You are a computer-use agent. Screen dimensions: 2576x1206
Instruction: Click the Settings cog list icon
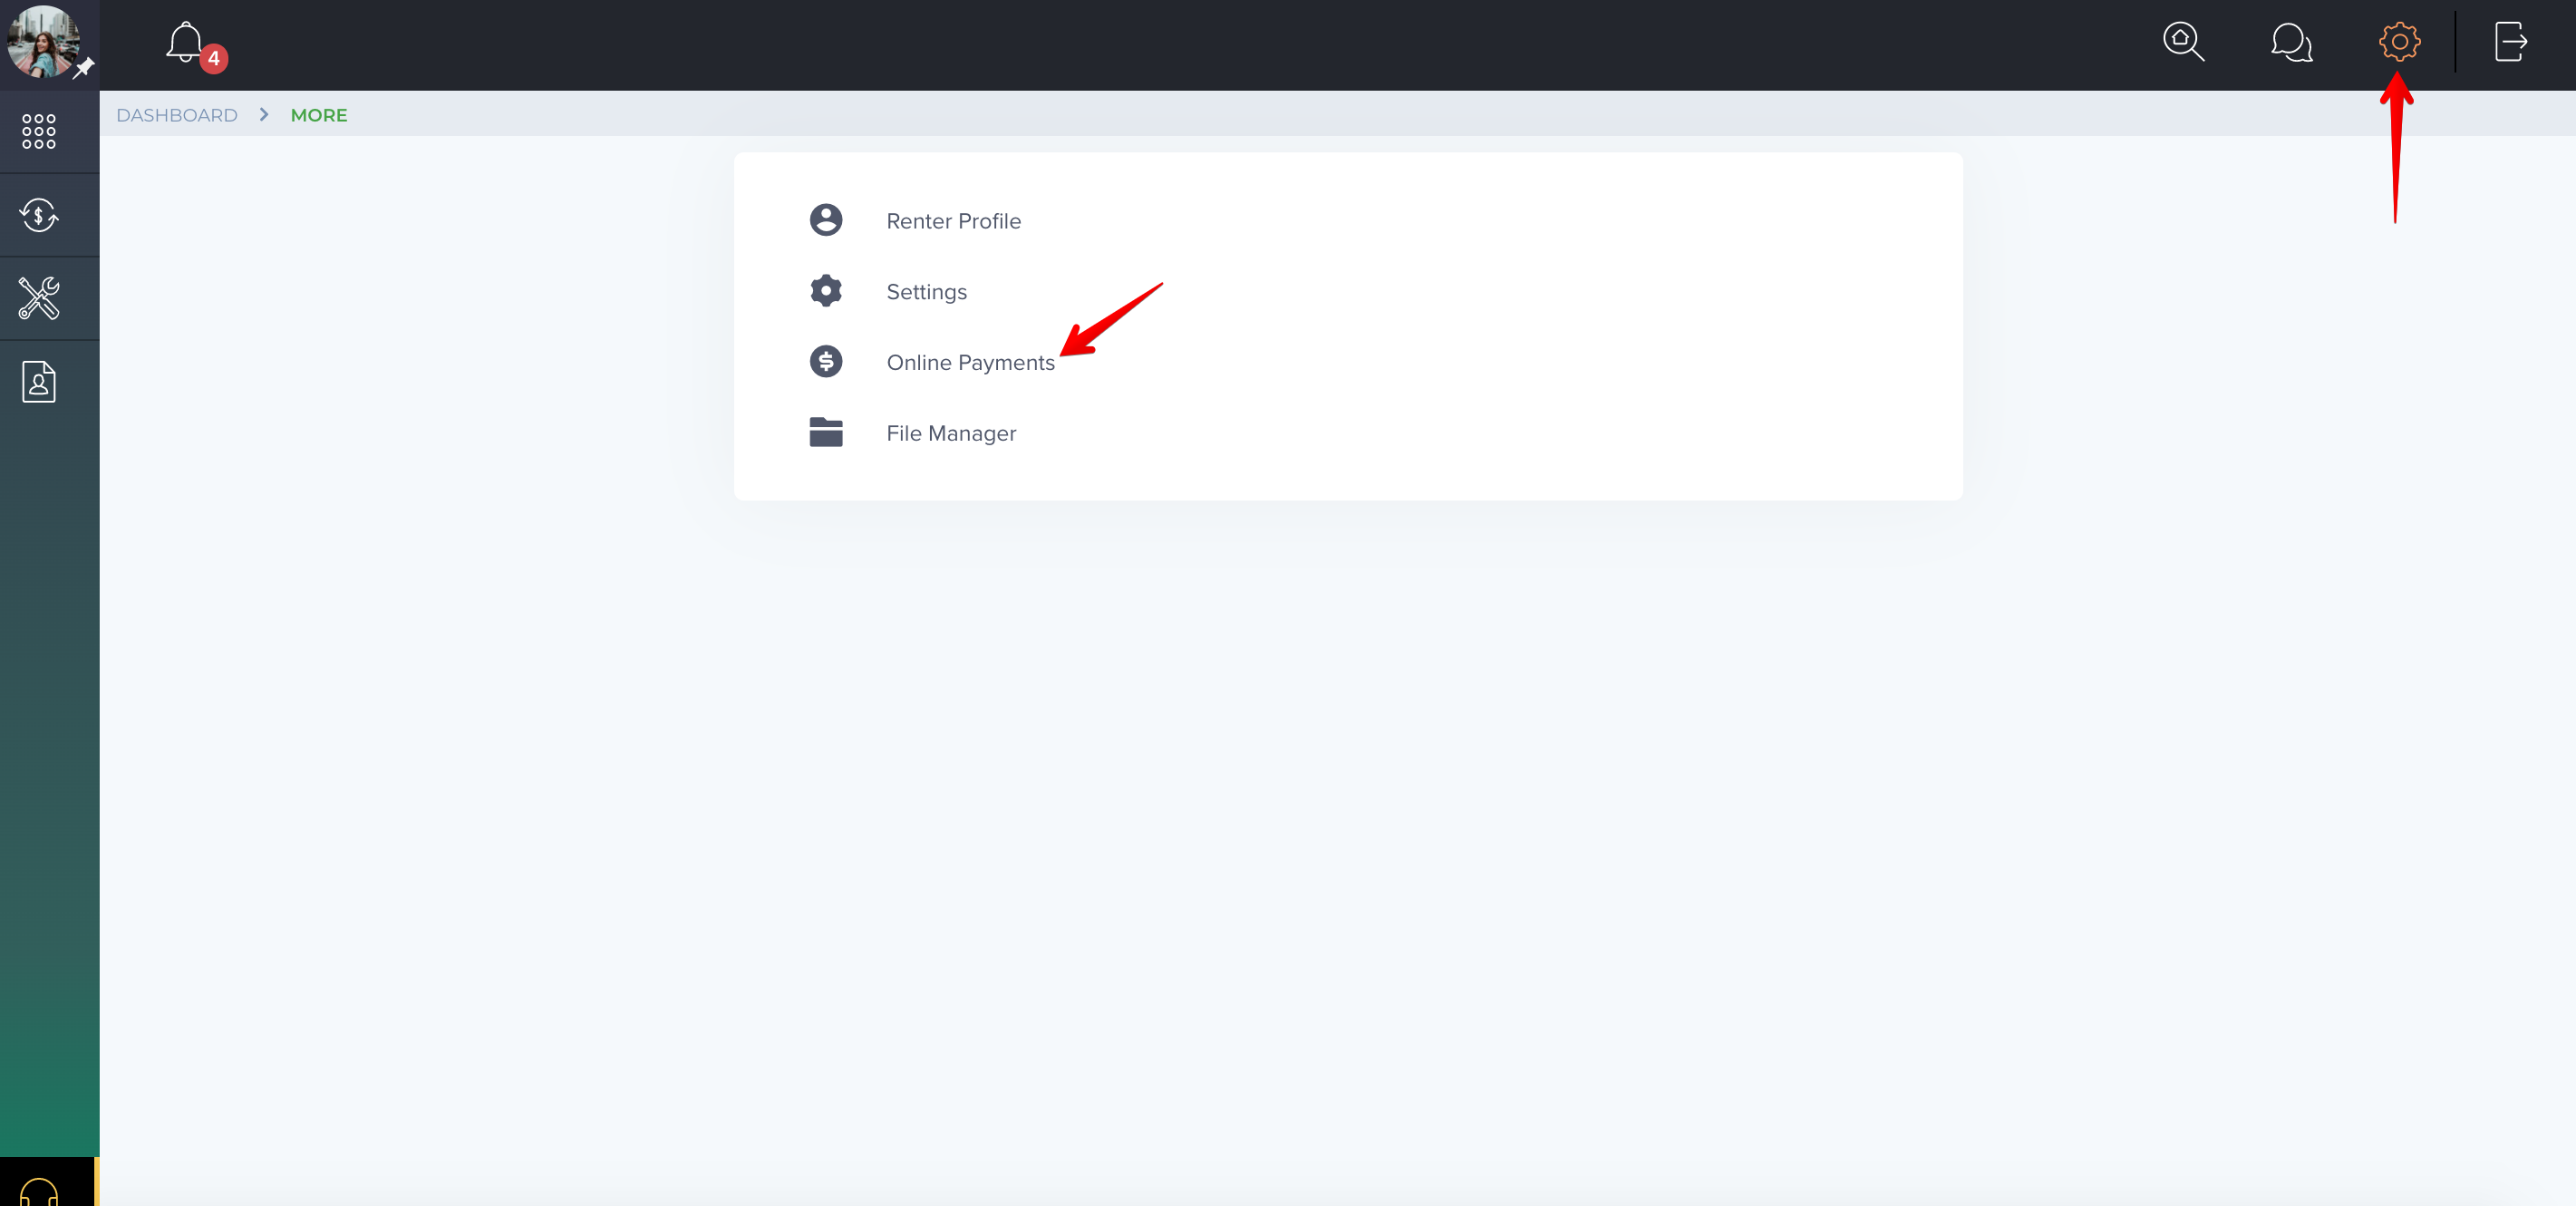tap(826, 291)
